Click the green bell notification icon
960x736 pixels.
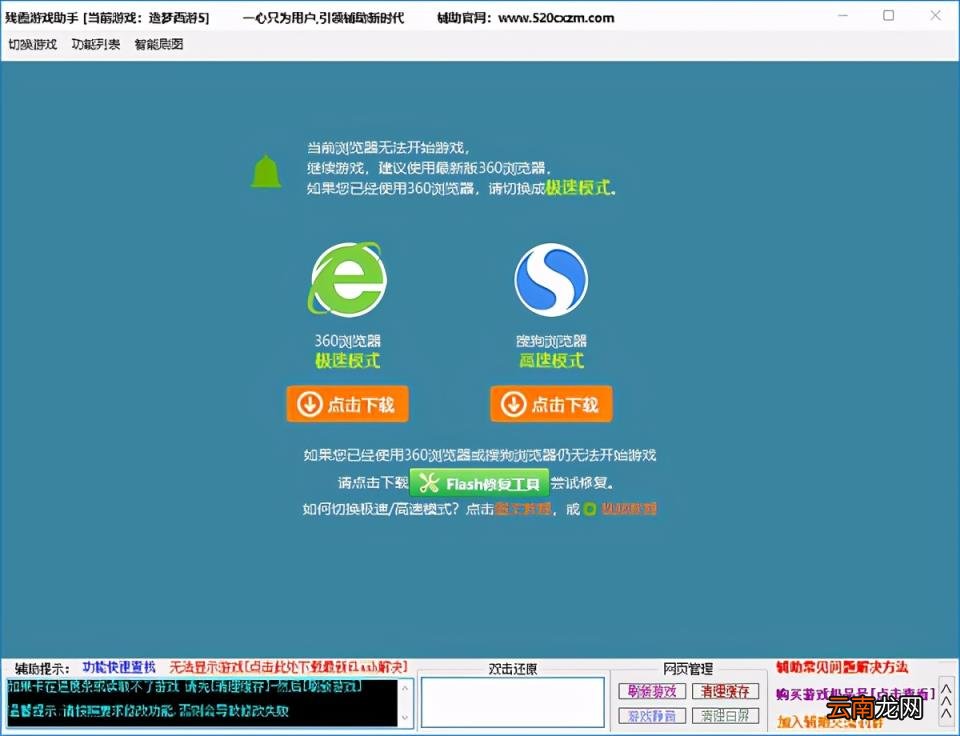pyautogui.click(x=266, y=171)
